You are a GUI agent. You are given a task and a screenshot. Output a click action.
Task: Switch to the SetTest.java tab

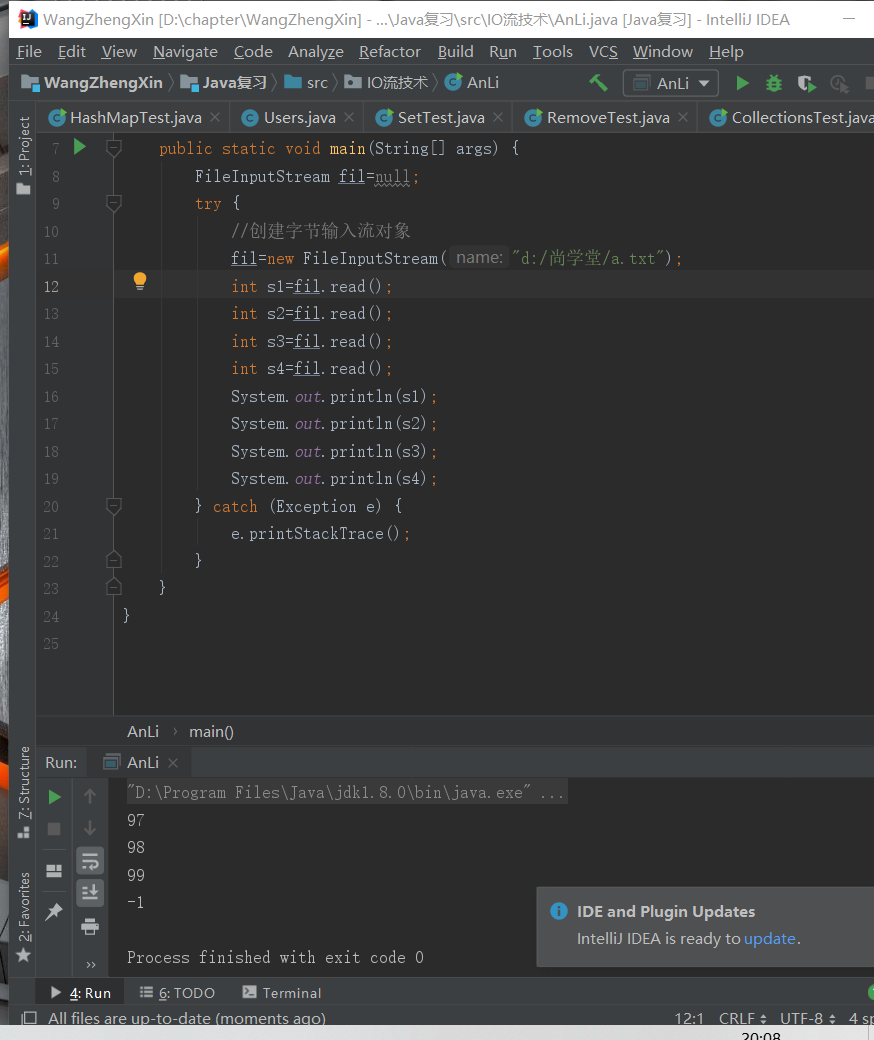[x=441, y=117]
